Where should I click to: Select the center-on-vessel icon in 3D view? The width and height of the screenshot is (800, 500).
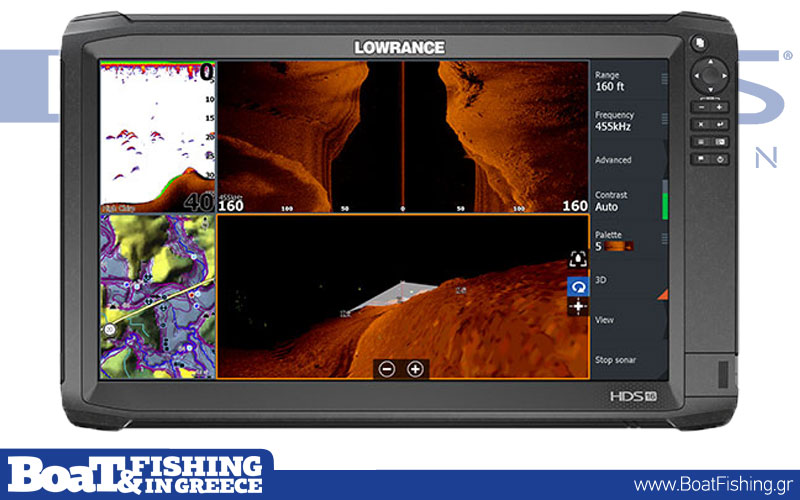click(578, 259)
